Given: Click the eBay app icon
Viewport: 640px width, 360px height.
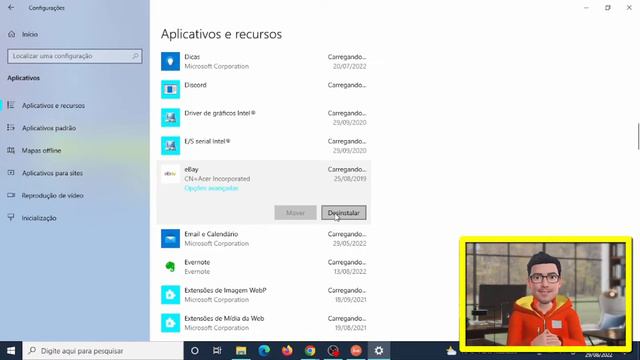Looking at the screenshot, I should click(x=170, y=174).
